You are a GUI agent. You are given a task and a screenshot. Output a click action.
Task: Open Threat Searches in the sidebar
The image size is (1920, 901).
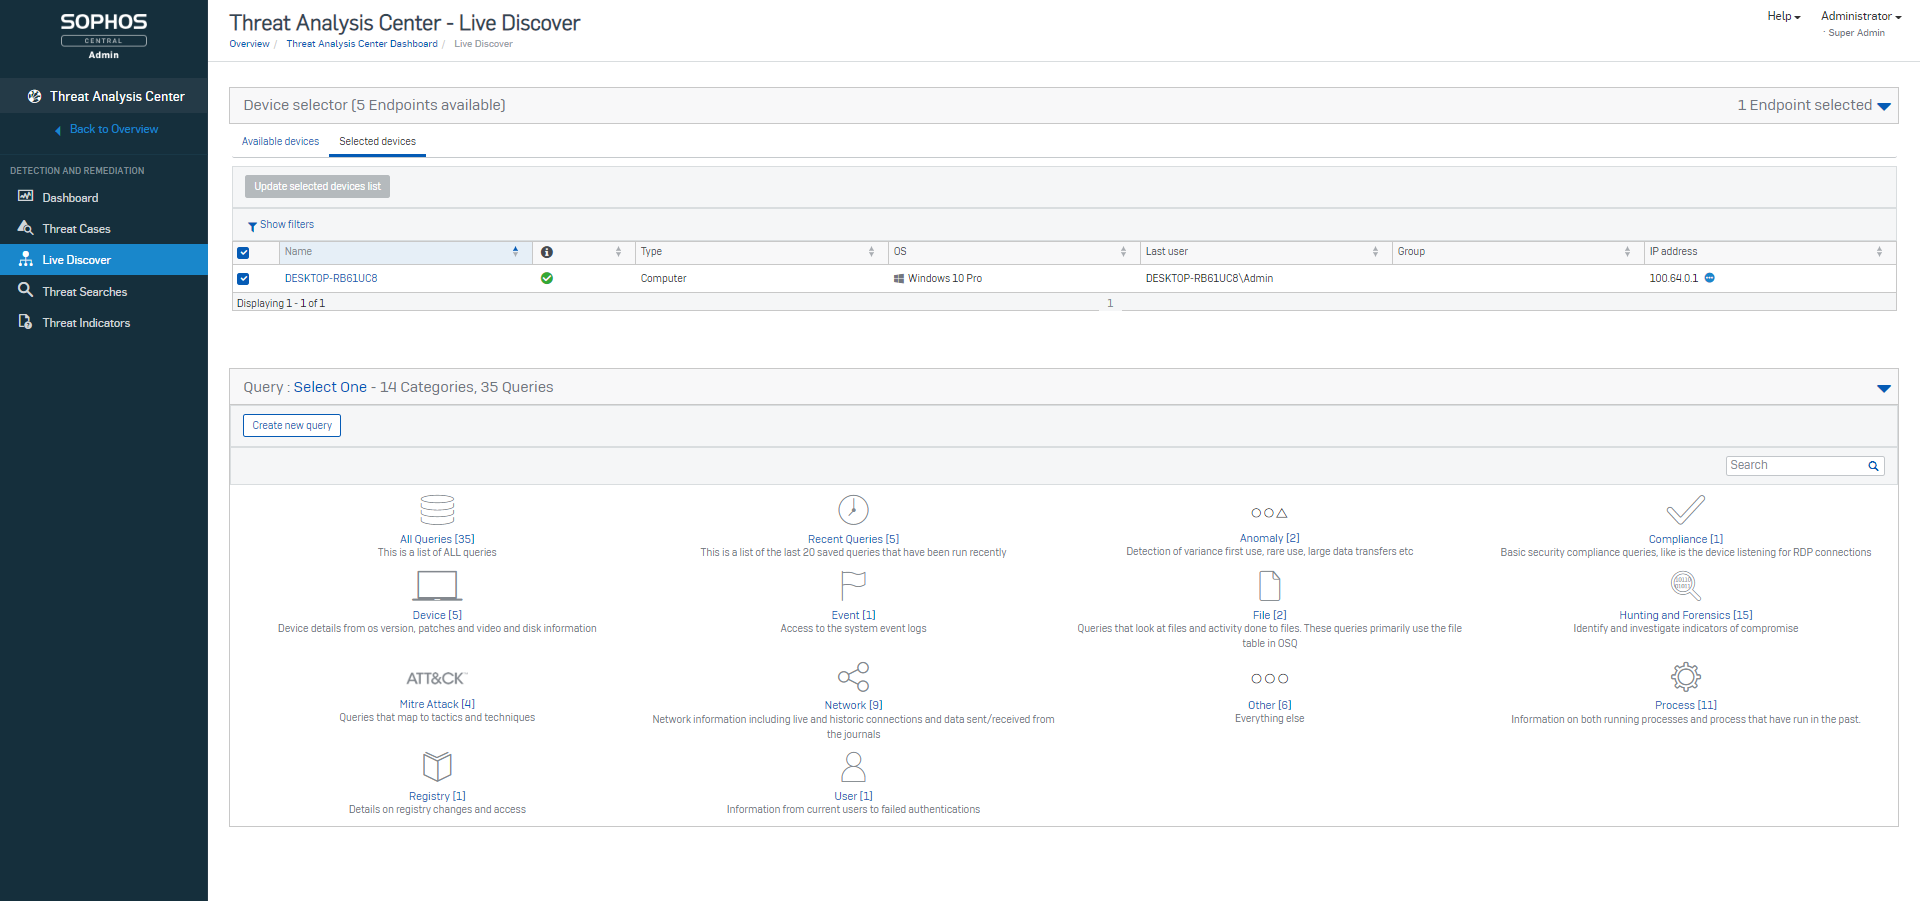pyautogui.click(x=84, y=292)
